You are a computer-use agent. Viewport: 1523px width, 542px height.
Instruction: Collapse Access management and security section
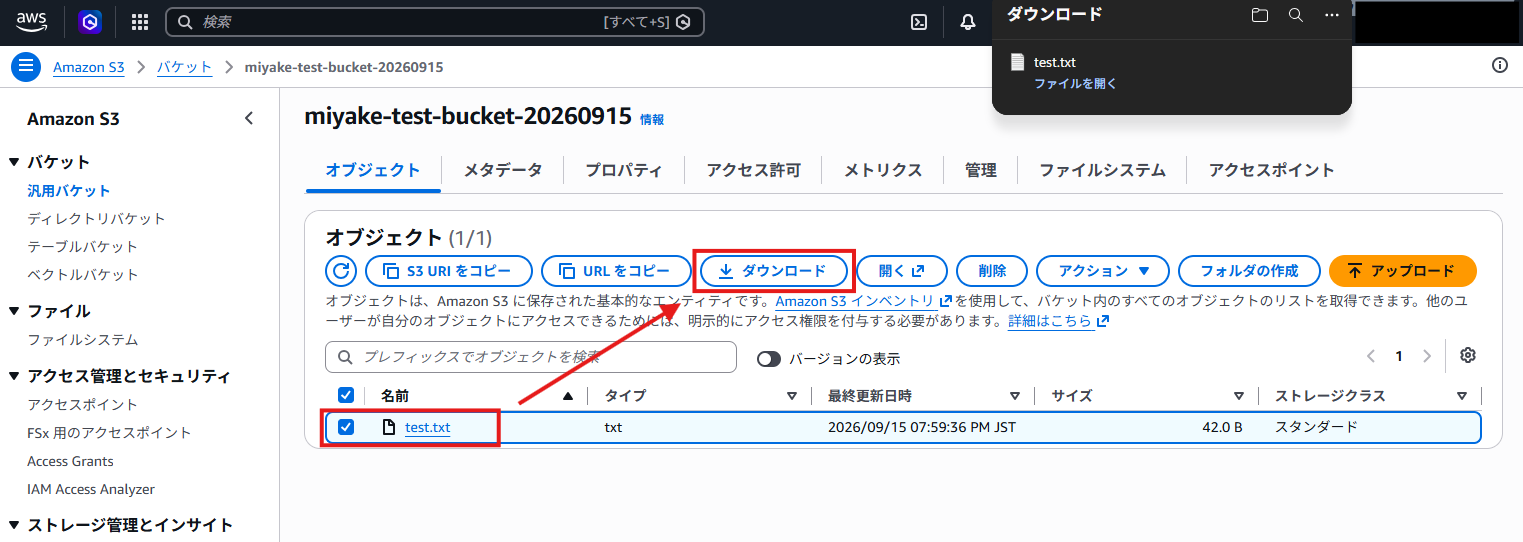click(14, 377)
